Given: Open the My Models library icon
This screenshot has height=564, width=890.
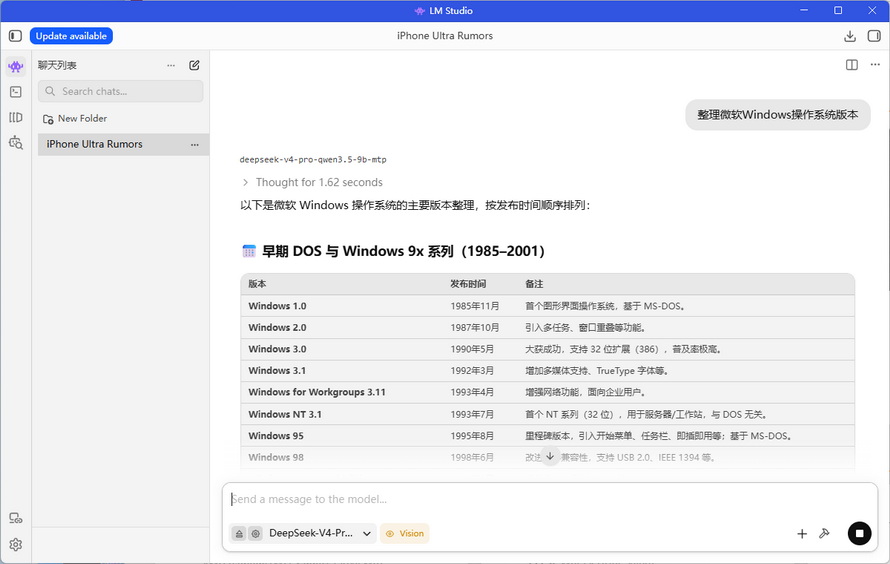Looking at the screenshot, I should tap(16, 117).
